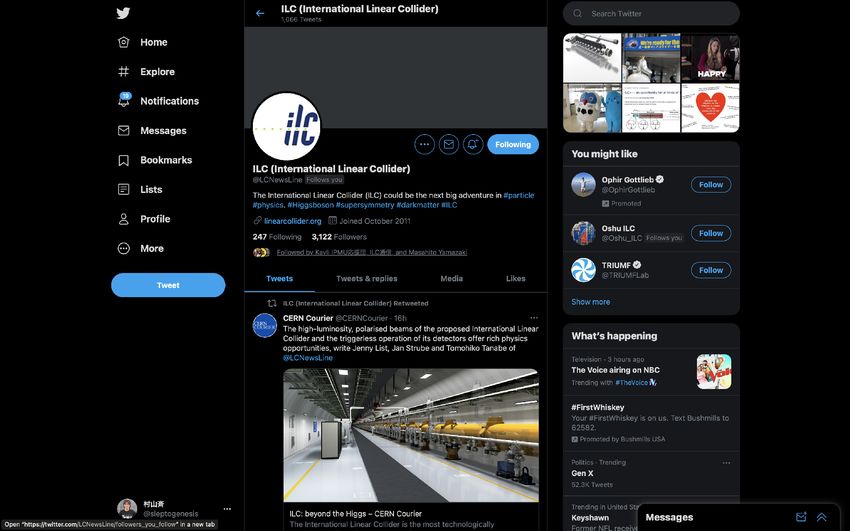The width and height of the screenshot is (850, 531).
Task: Switch to Media tab
Action: (452, 279)
